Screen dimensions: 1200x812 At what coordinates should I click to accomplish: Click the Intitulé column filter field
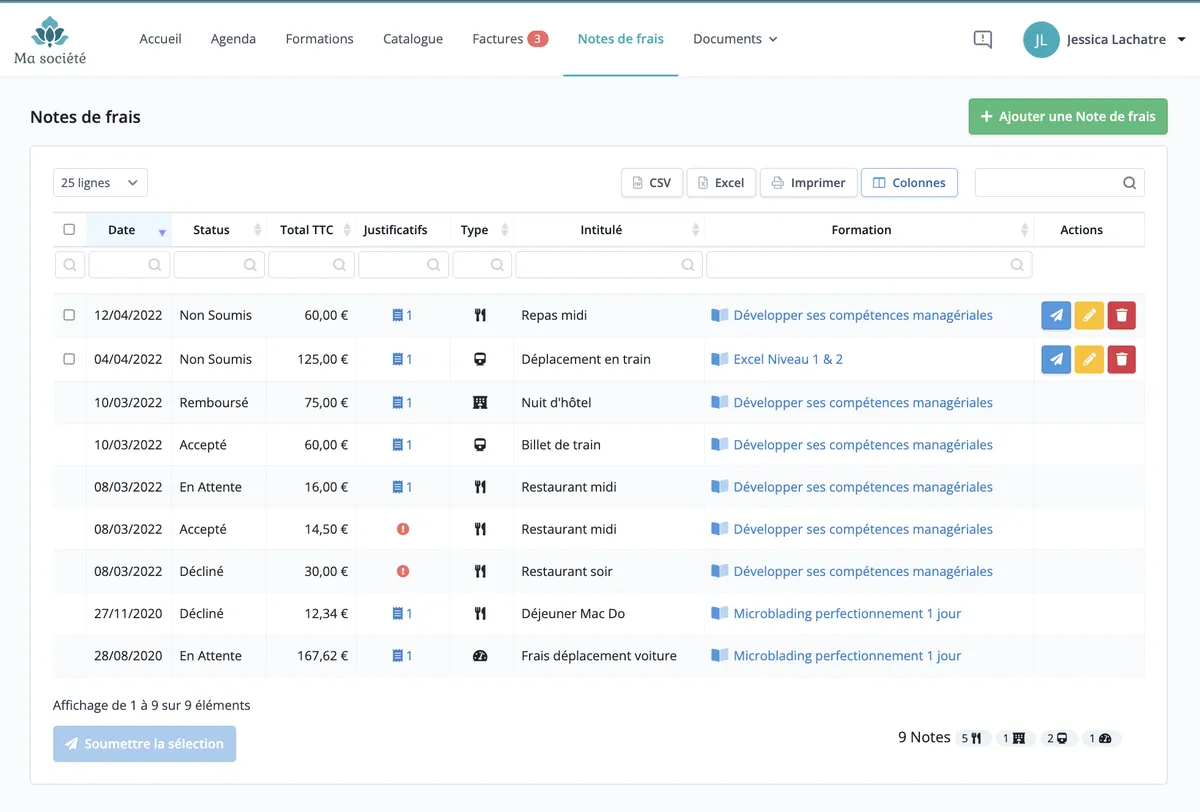pos(608,265)
